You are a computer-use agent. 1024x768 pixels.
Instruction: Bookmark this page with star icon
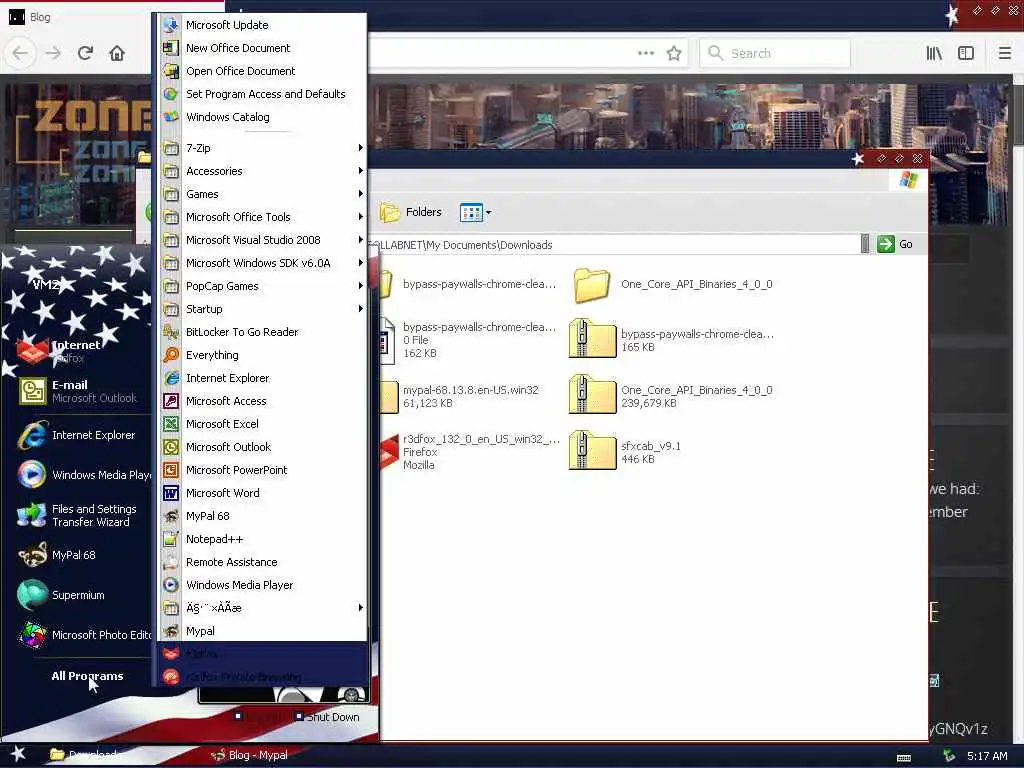674,53
